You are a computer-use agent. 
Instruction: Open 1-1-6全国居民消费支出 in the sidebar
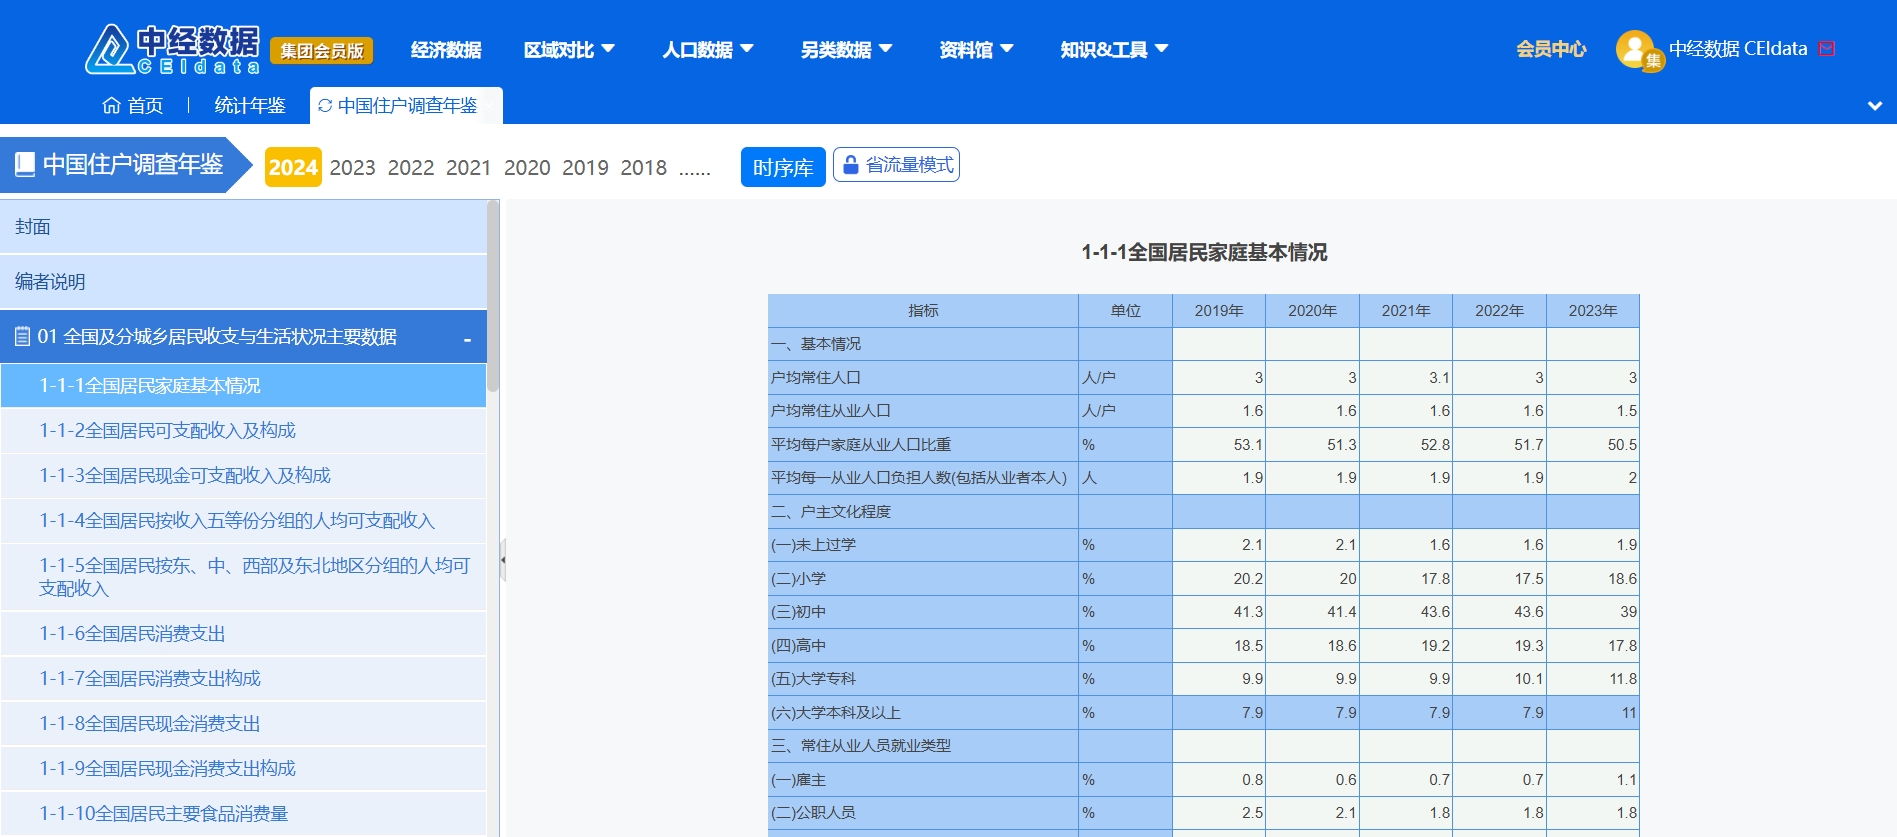[132, 633]
